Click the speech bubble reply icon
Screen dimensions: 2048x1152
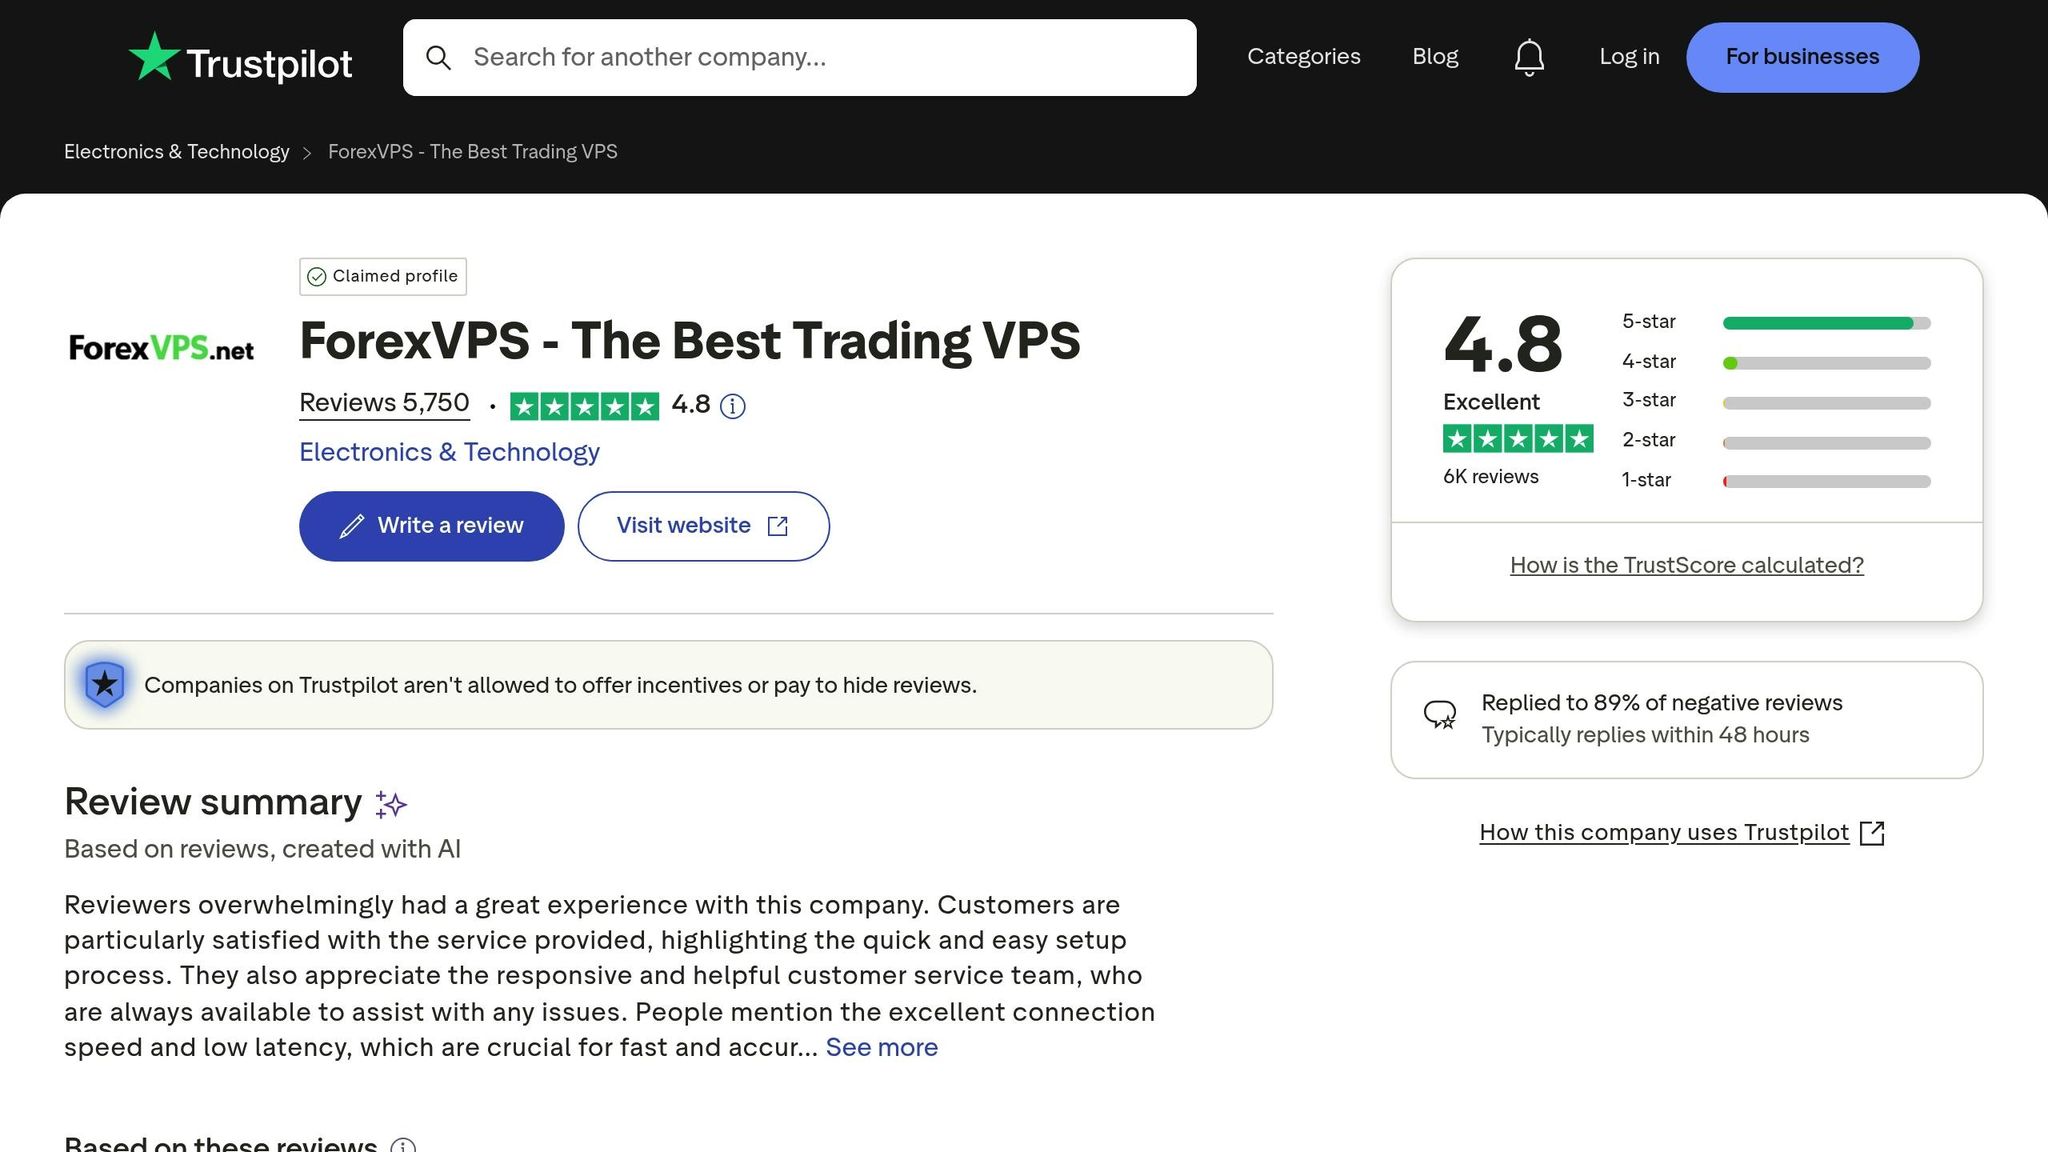pyautogui.click(x=1441, y=712)
